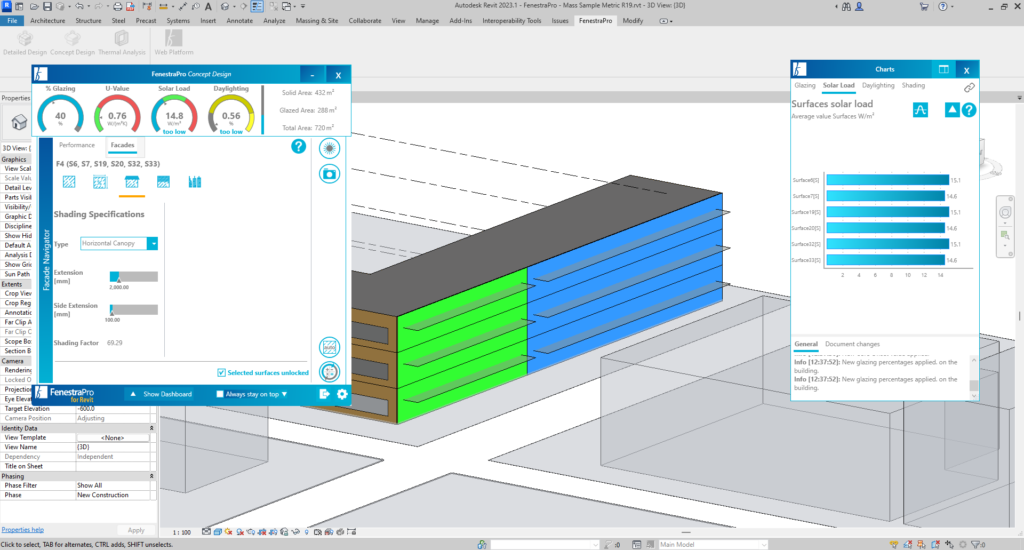Click the chart type curve icon in Charts

[920, 110]
